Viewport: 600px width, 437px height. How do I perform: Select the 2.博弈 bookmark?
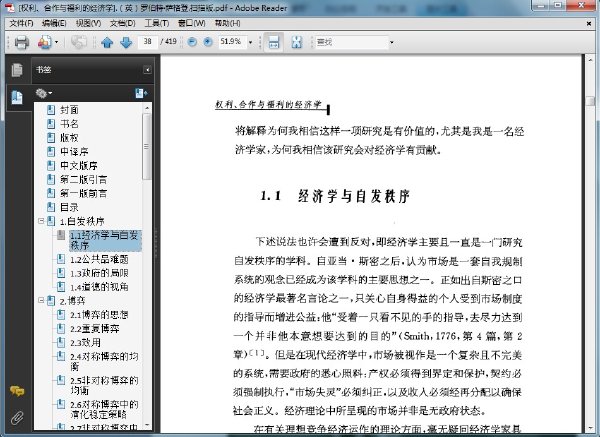[72, 301]
